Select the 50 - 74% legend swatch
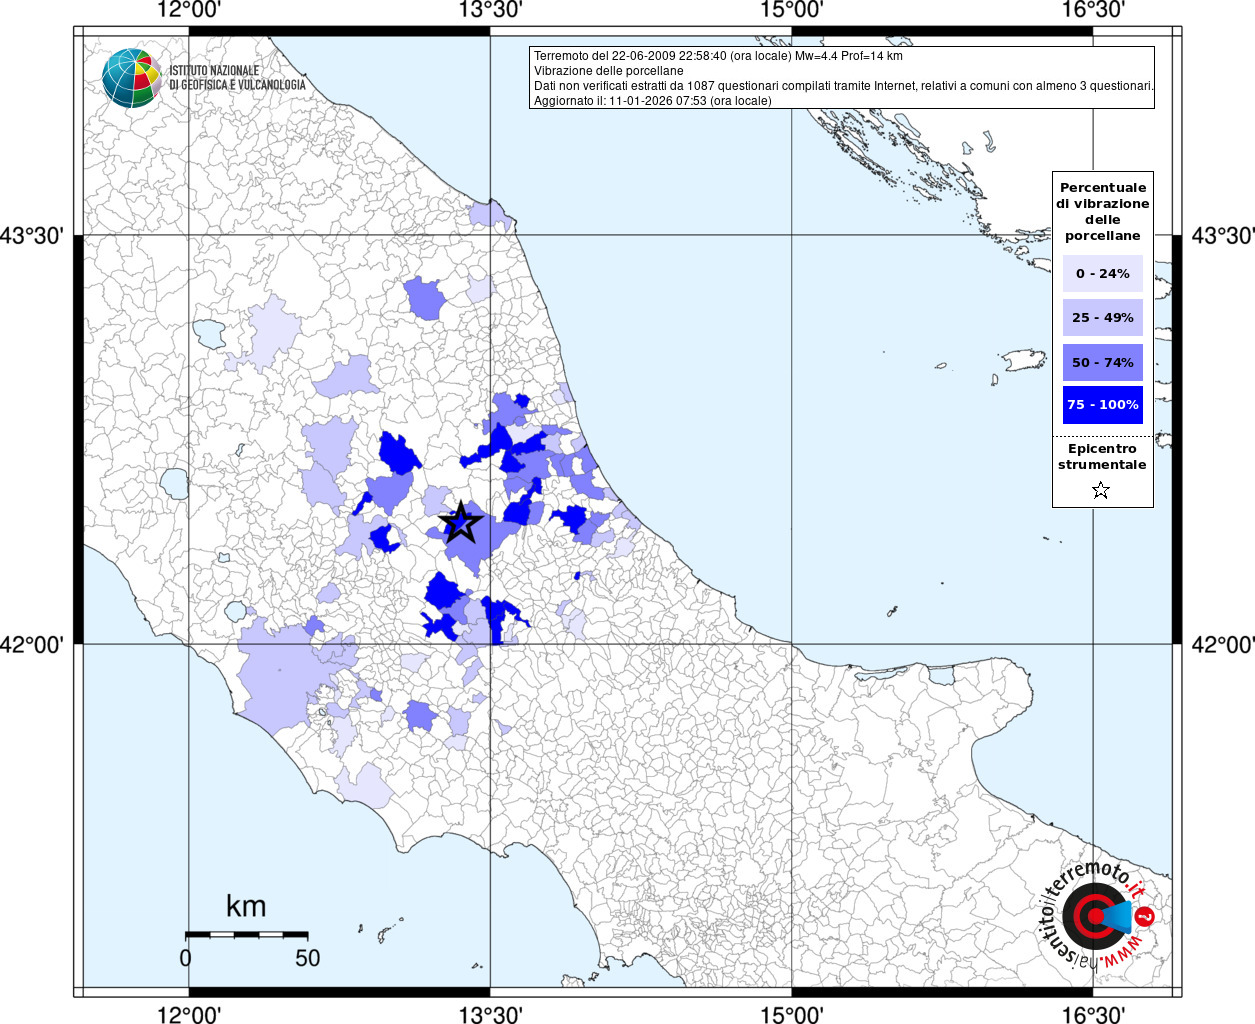This screenshot has width=1255, height=1024. tap(1103, 362)
